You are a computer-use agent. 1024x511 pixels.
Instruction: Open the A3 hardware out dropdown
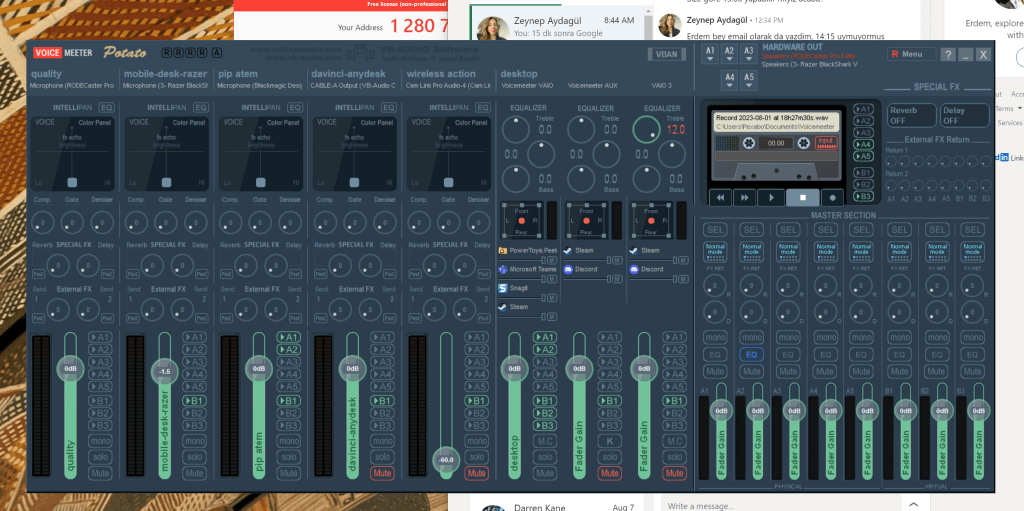pyautogui.click(x=748, y=54)
